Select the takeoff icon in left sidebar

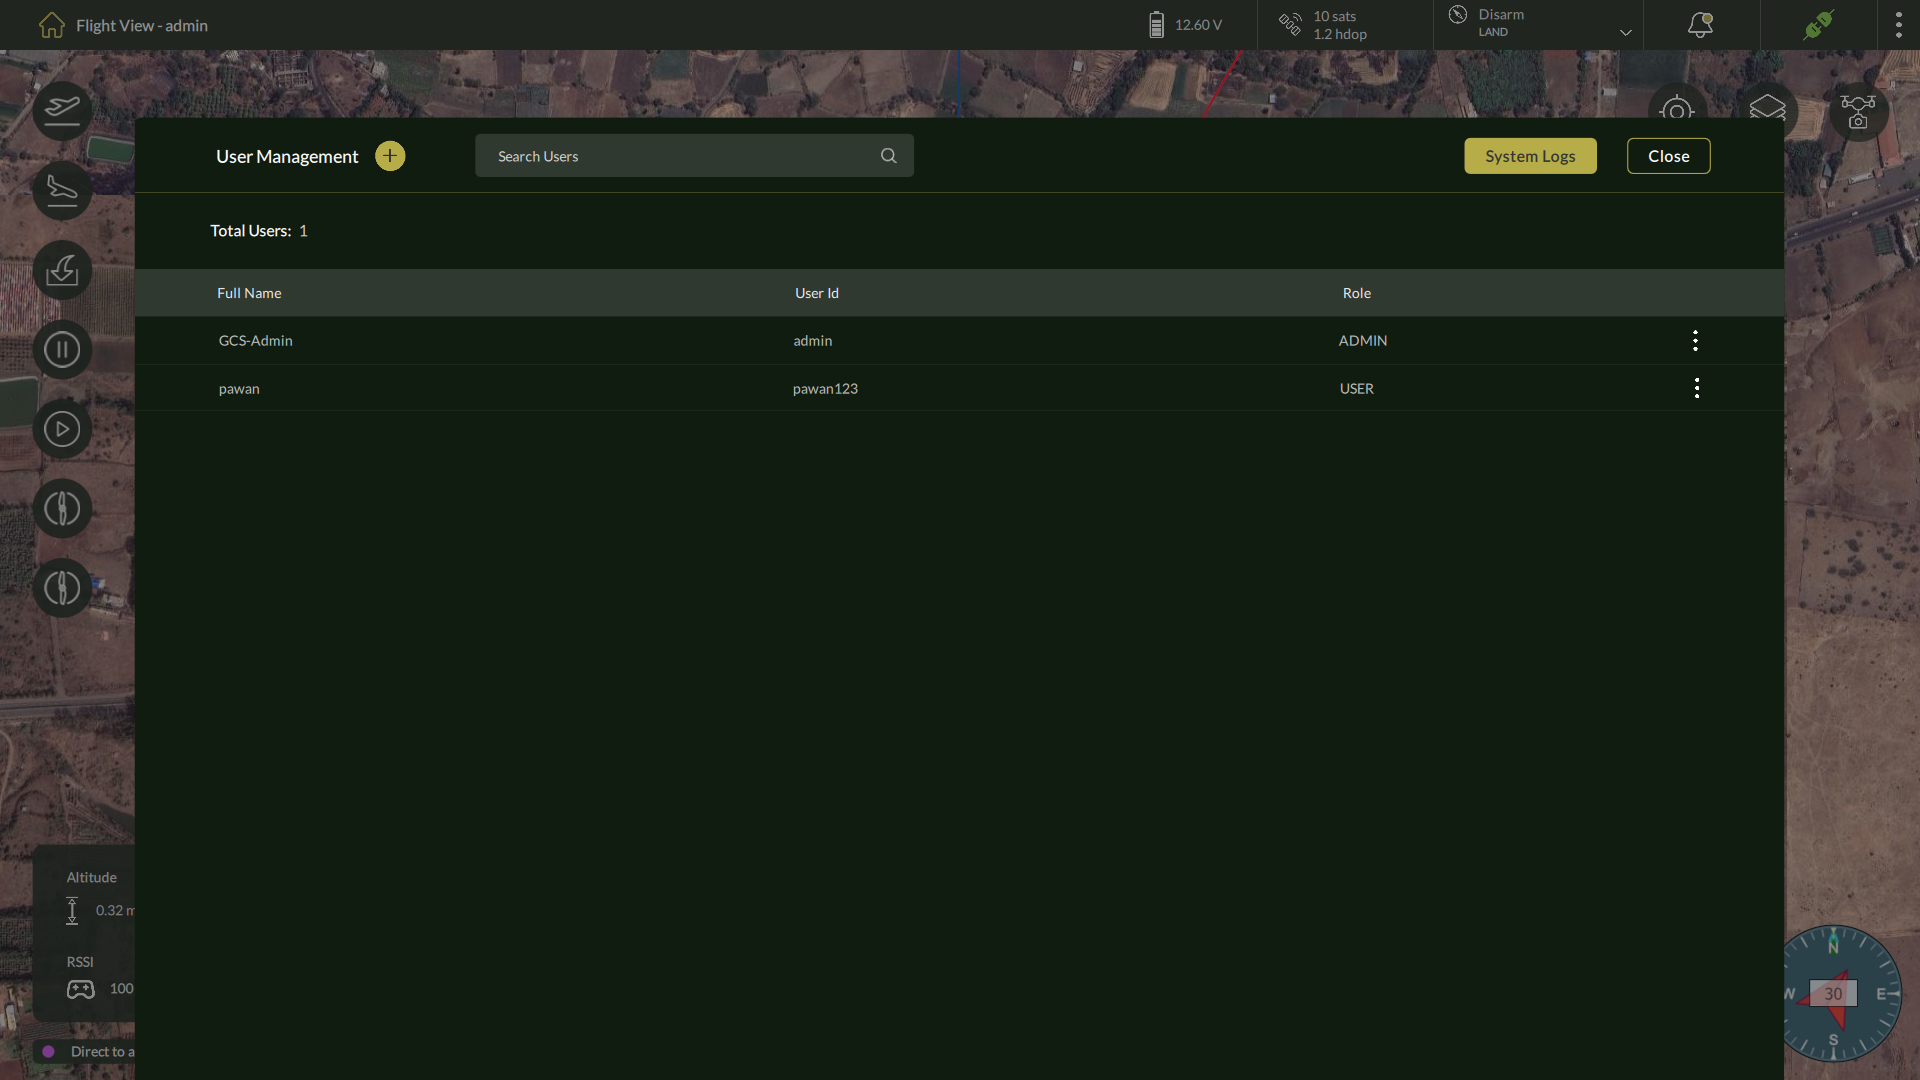click(x=62, y=110)
